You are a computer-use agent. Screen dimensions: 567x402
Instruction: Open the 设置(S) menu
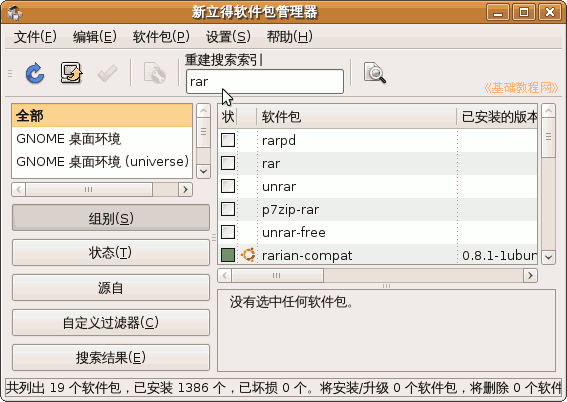click(x=228, y=37)
